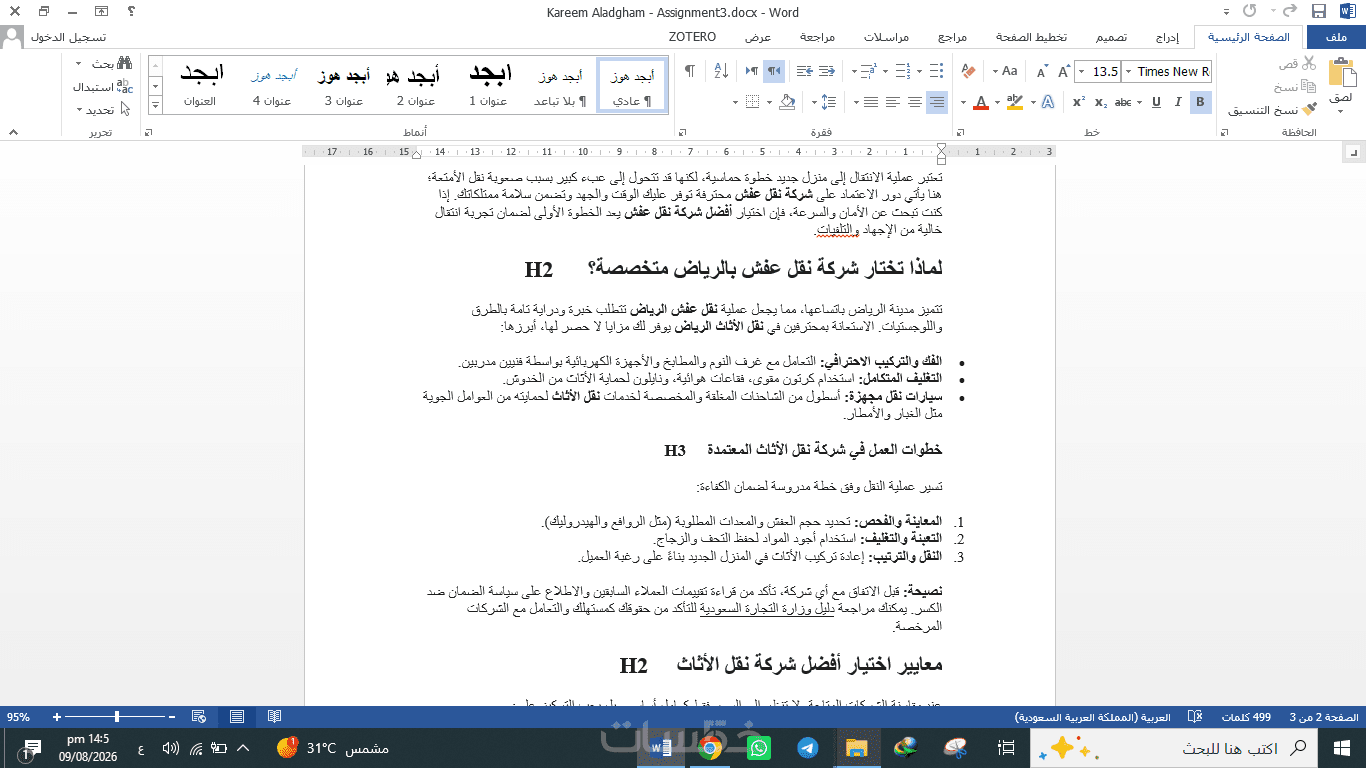Toggle Strikethrough (abc) formatting
This screenshot has height=768, width=1366.
click(x=1123, y=102)
